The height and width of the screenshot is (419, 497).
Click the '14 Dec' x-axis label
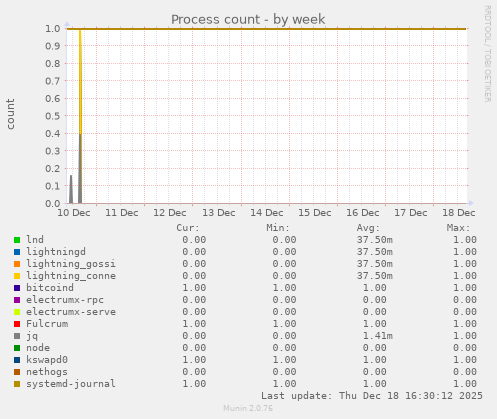pyautogui.click(x=267, y=213)
